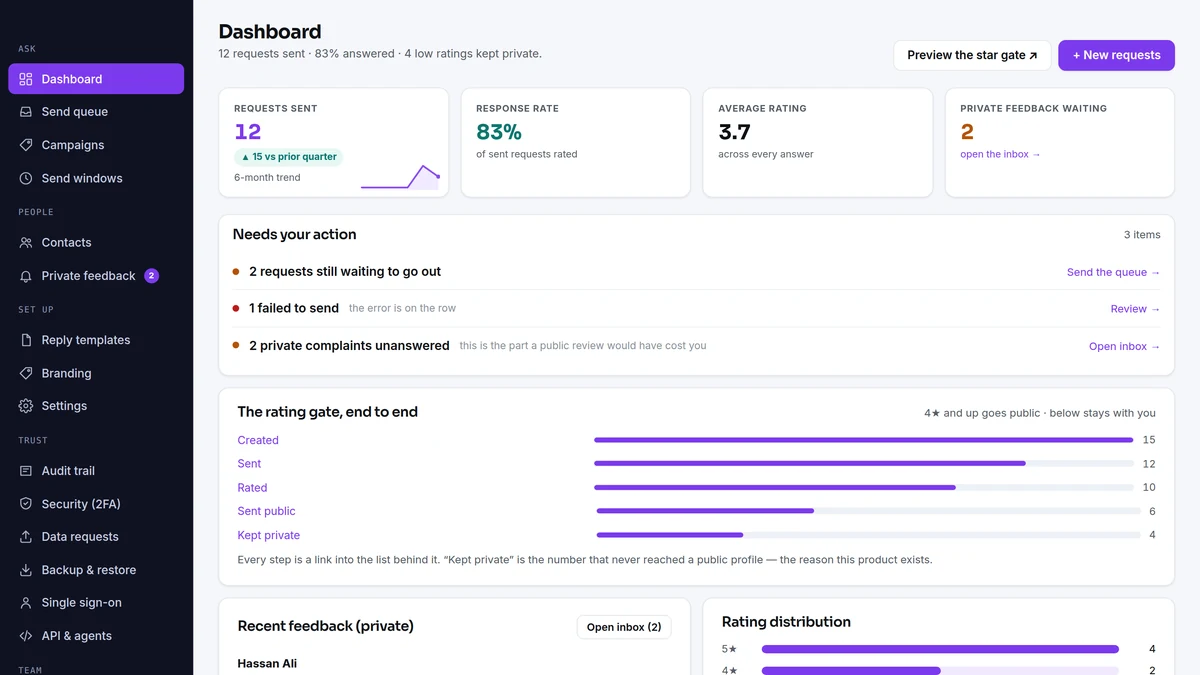Click 'Open inbox →' in Needs your action
This screenshot has height=675, width=1200.
tap(1124, 346)
